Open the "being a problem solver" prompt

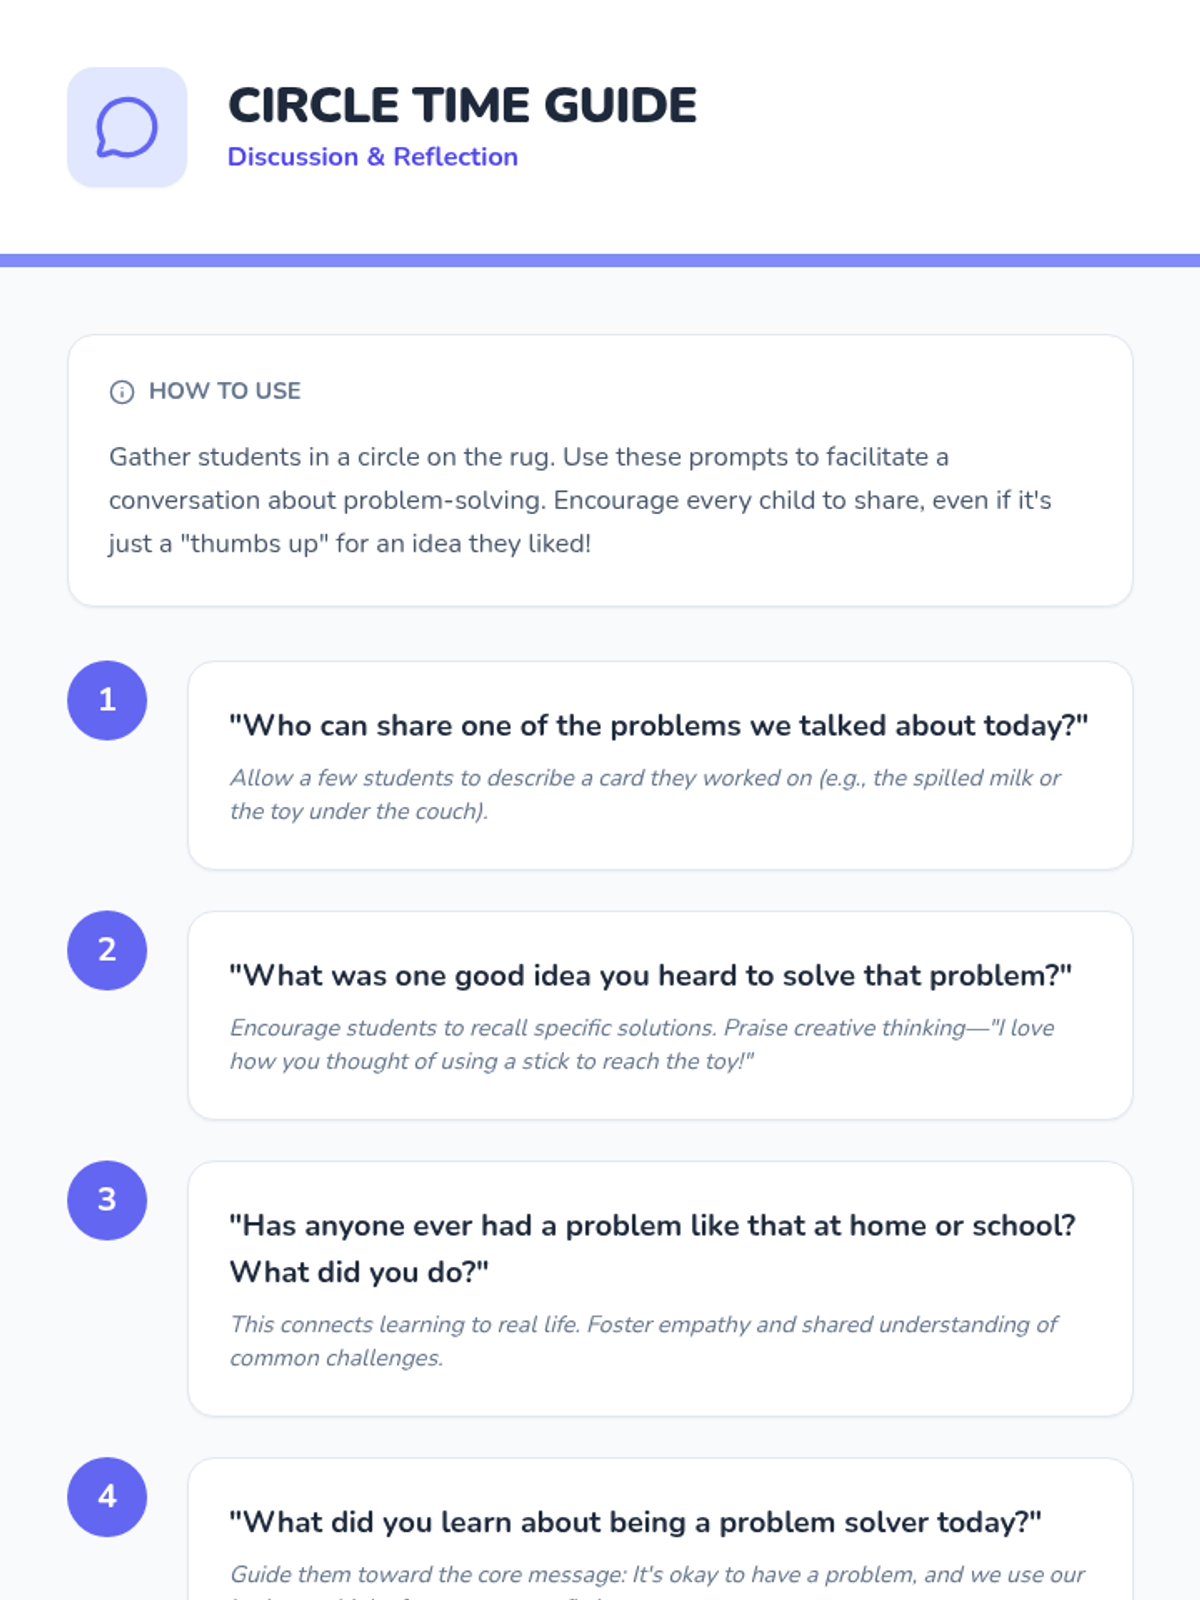[x=660, y=1529]
